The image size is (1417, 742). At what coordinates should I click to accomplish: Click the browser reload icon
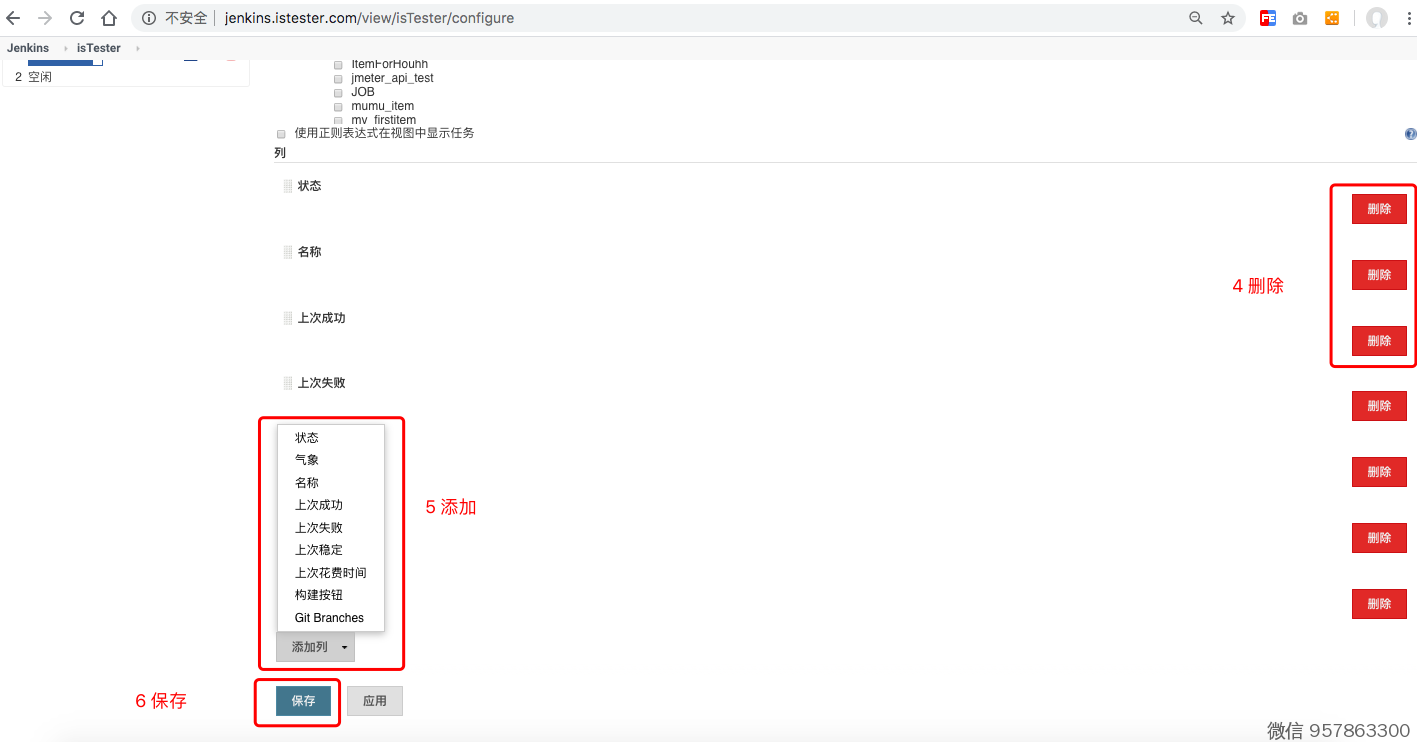77,18
